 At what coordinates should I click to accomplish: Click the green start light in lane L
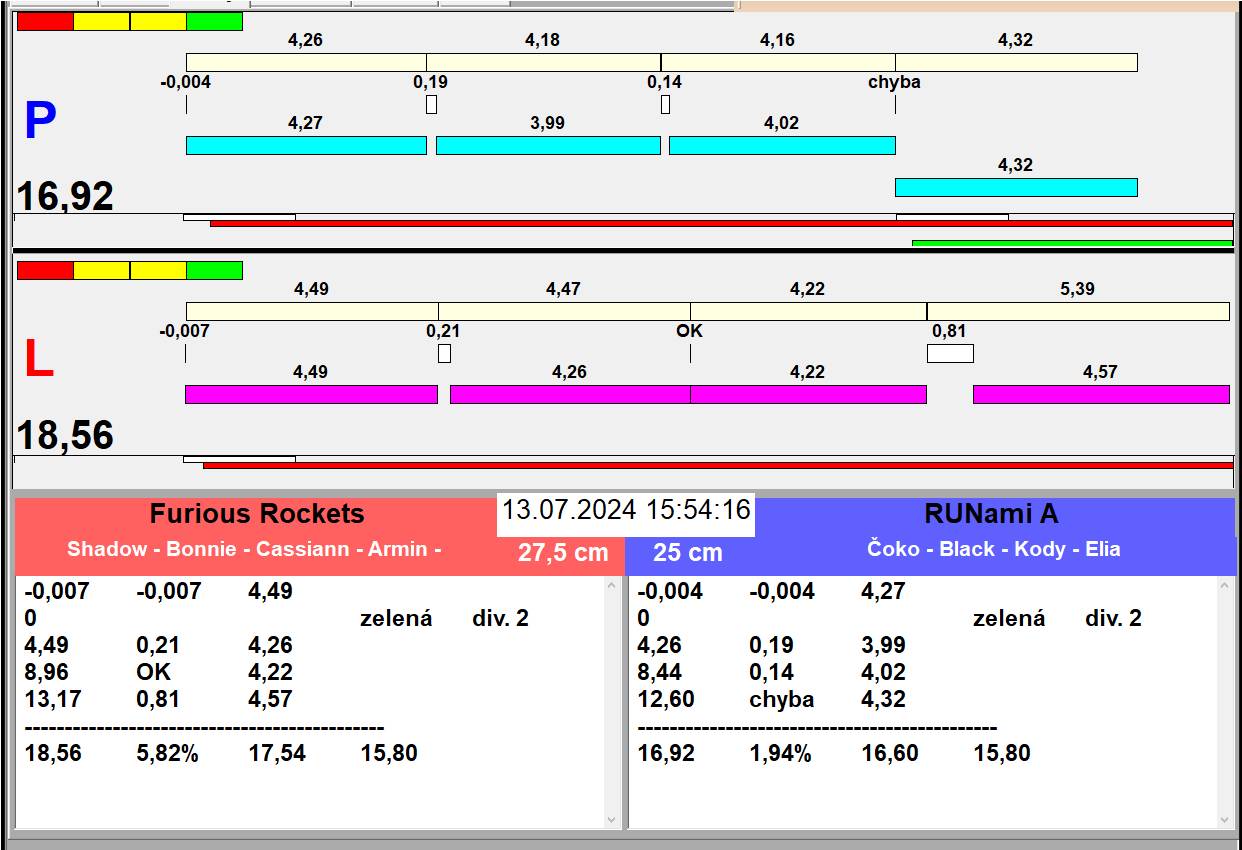click(x=214, y=270)
